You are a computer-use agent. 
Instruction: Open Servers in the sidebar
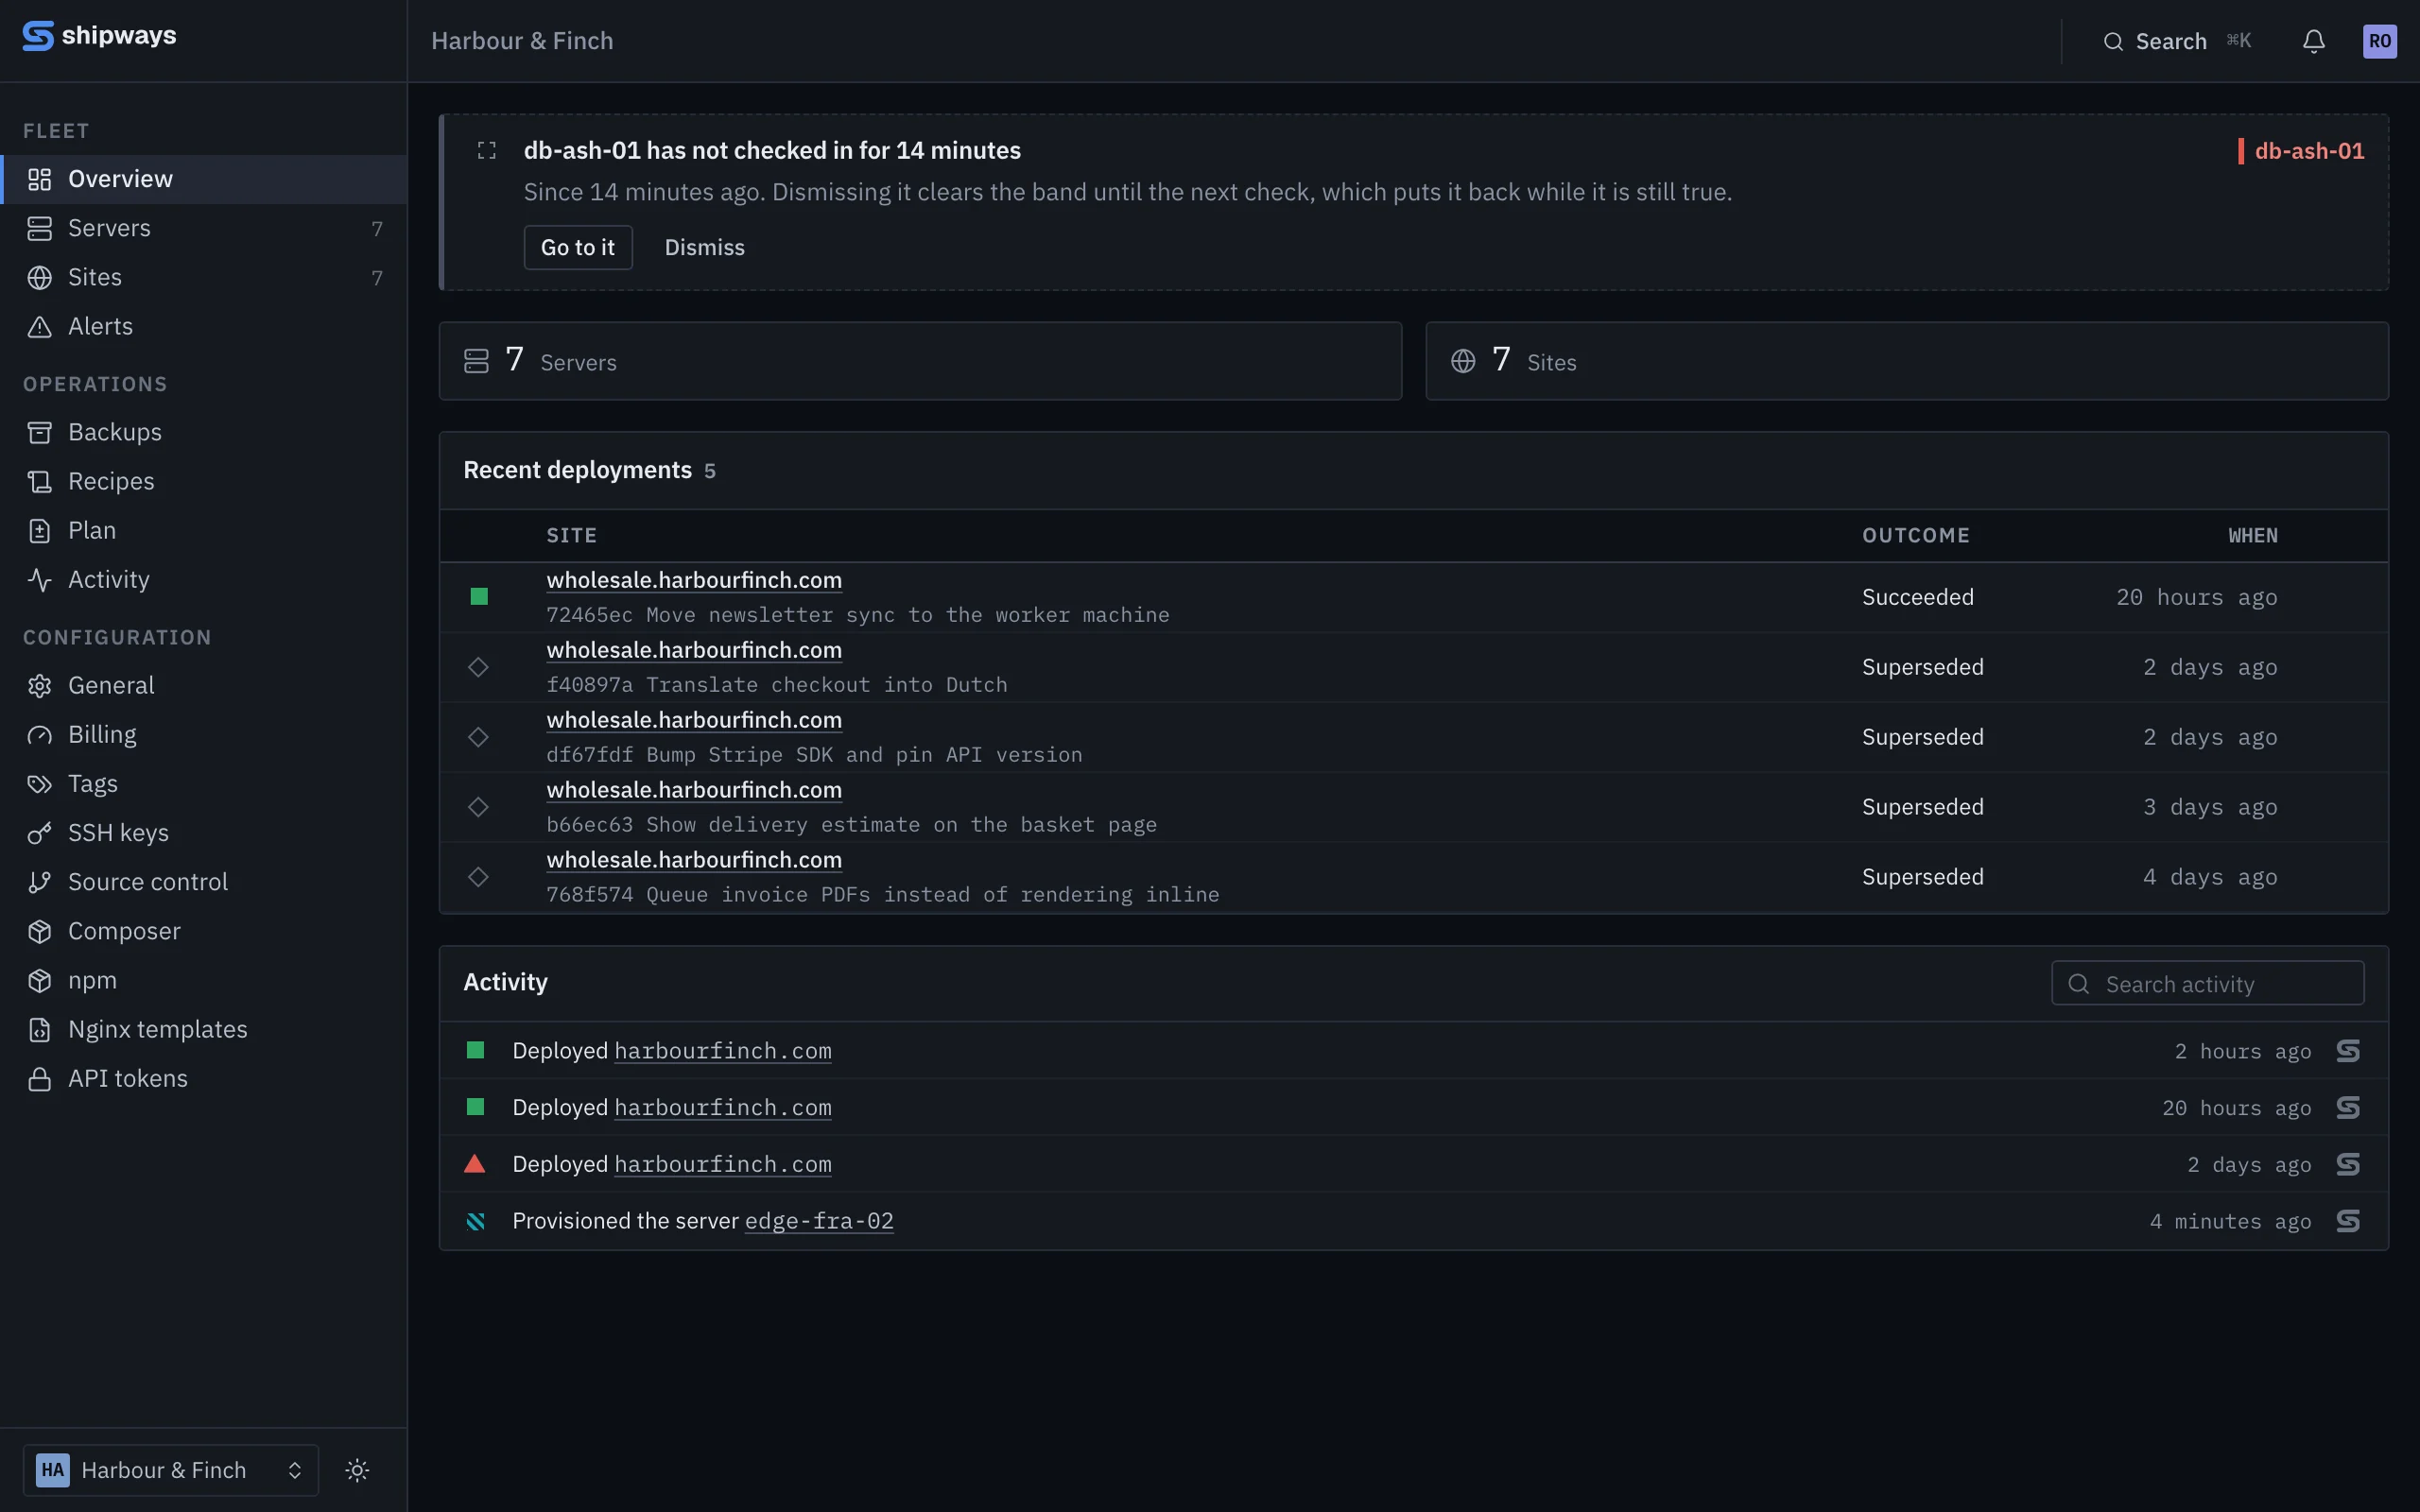(x=204, y=228)
